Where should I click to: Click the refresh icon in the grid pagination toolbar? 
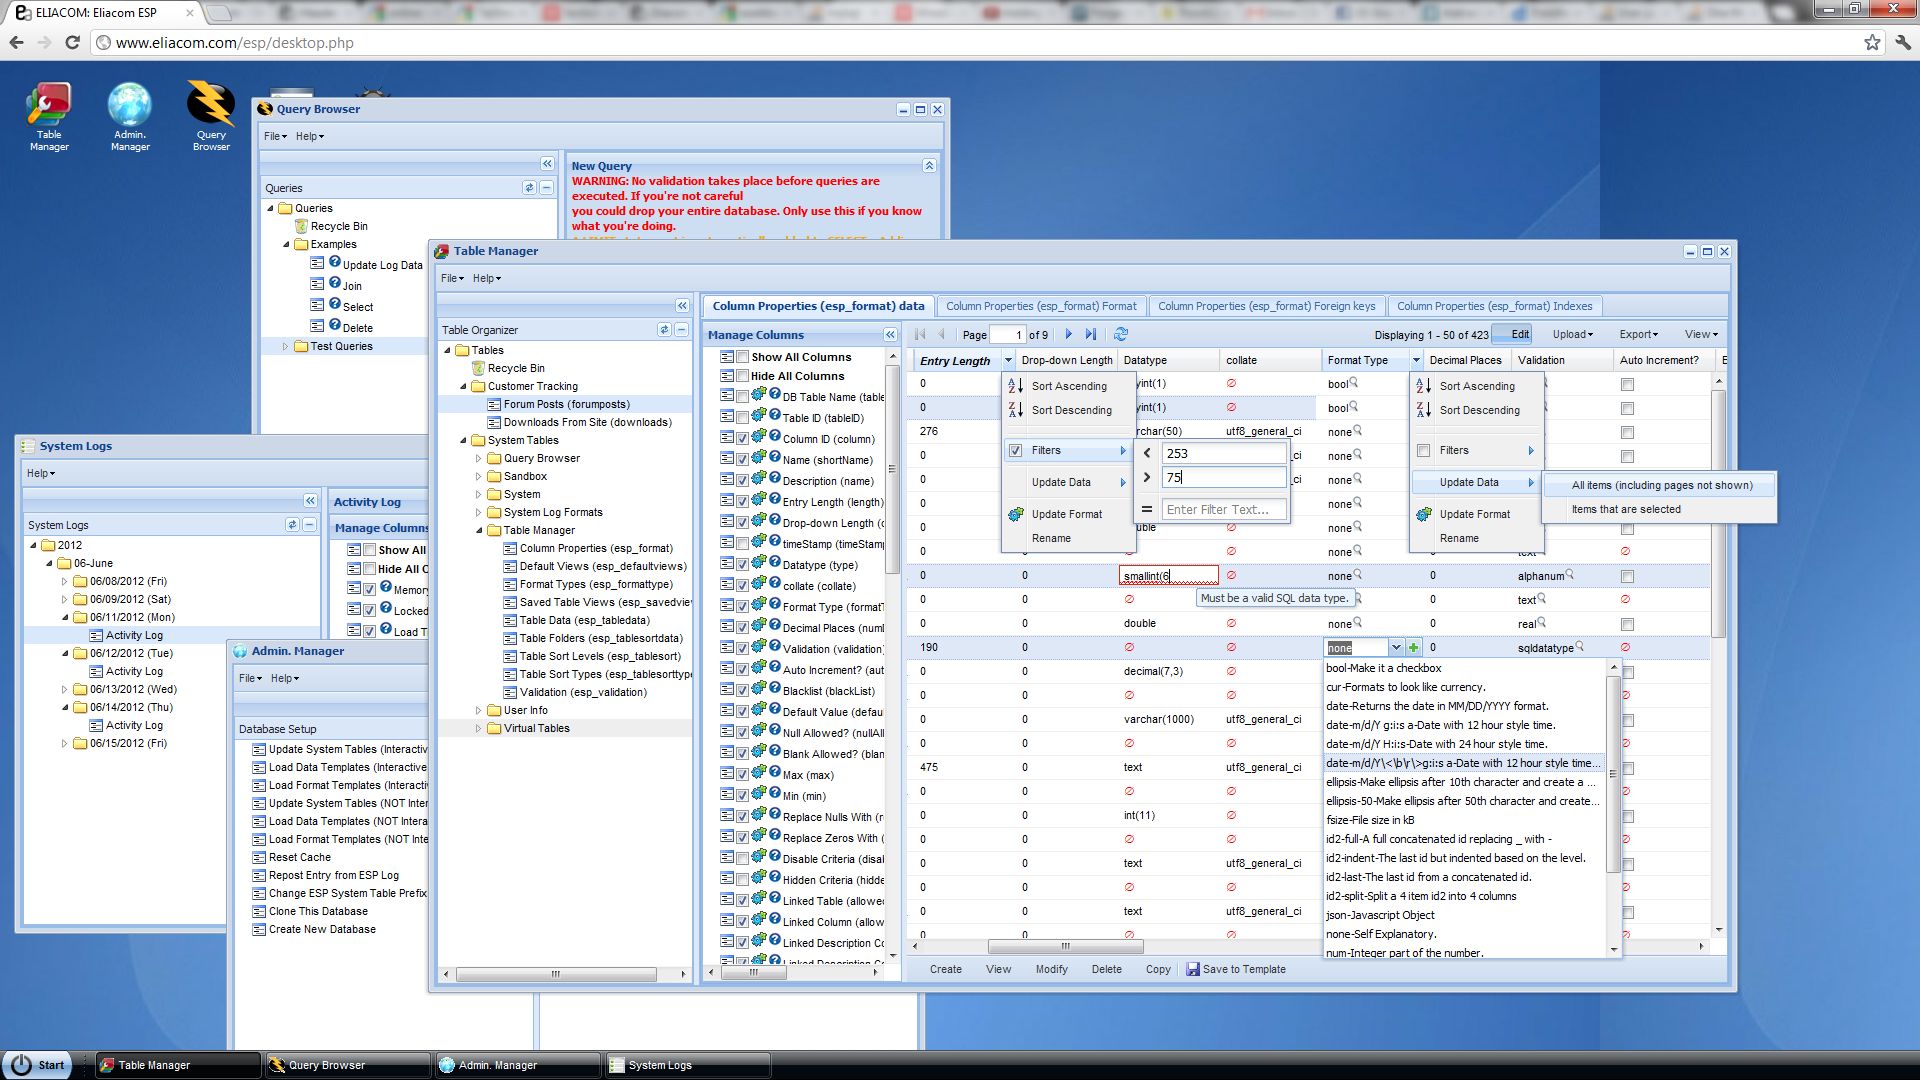[x=1122, y=335]
